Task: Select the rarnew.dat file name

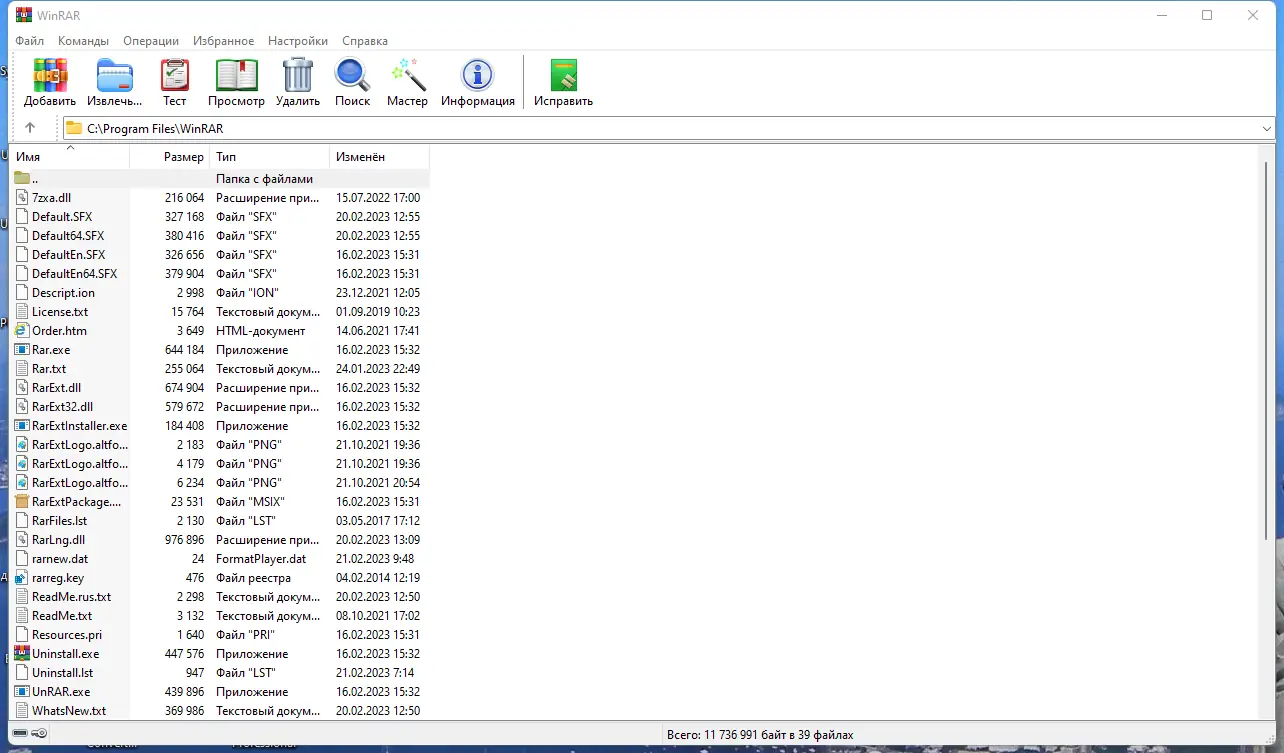Action: tap(60, 559)
